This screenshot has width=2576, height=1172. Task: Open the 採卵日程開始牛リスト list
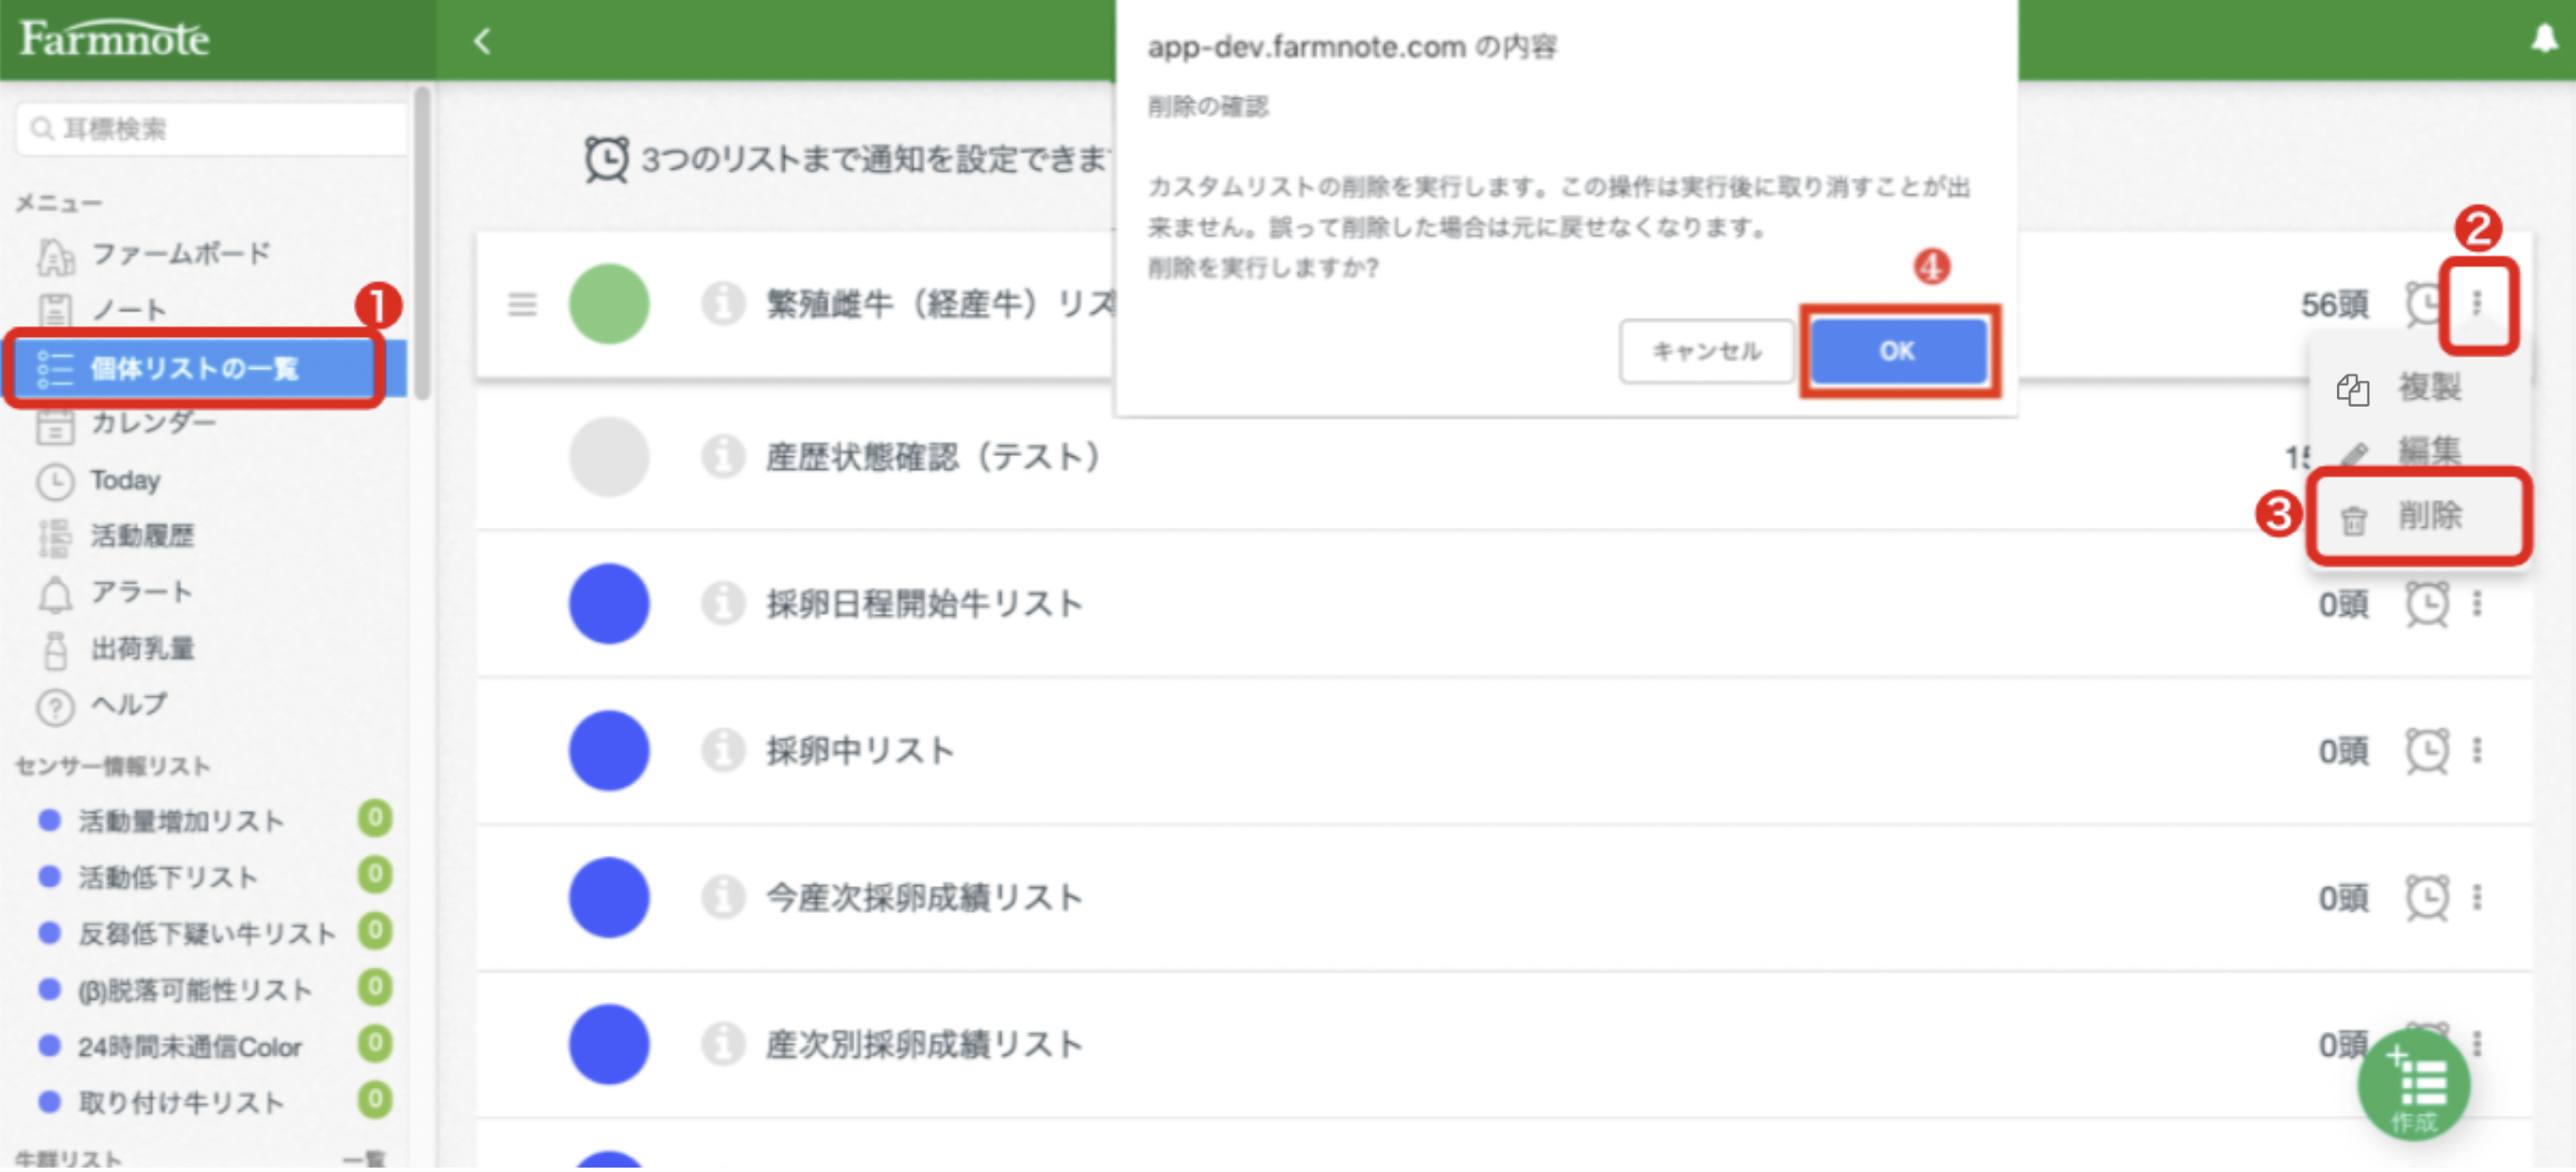point(925,604)
